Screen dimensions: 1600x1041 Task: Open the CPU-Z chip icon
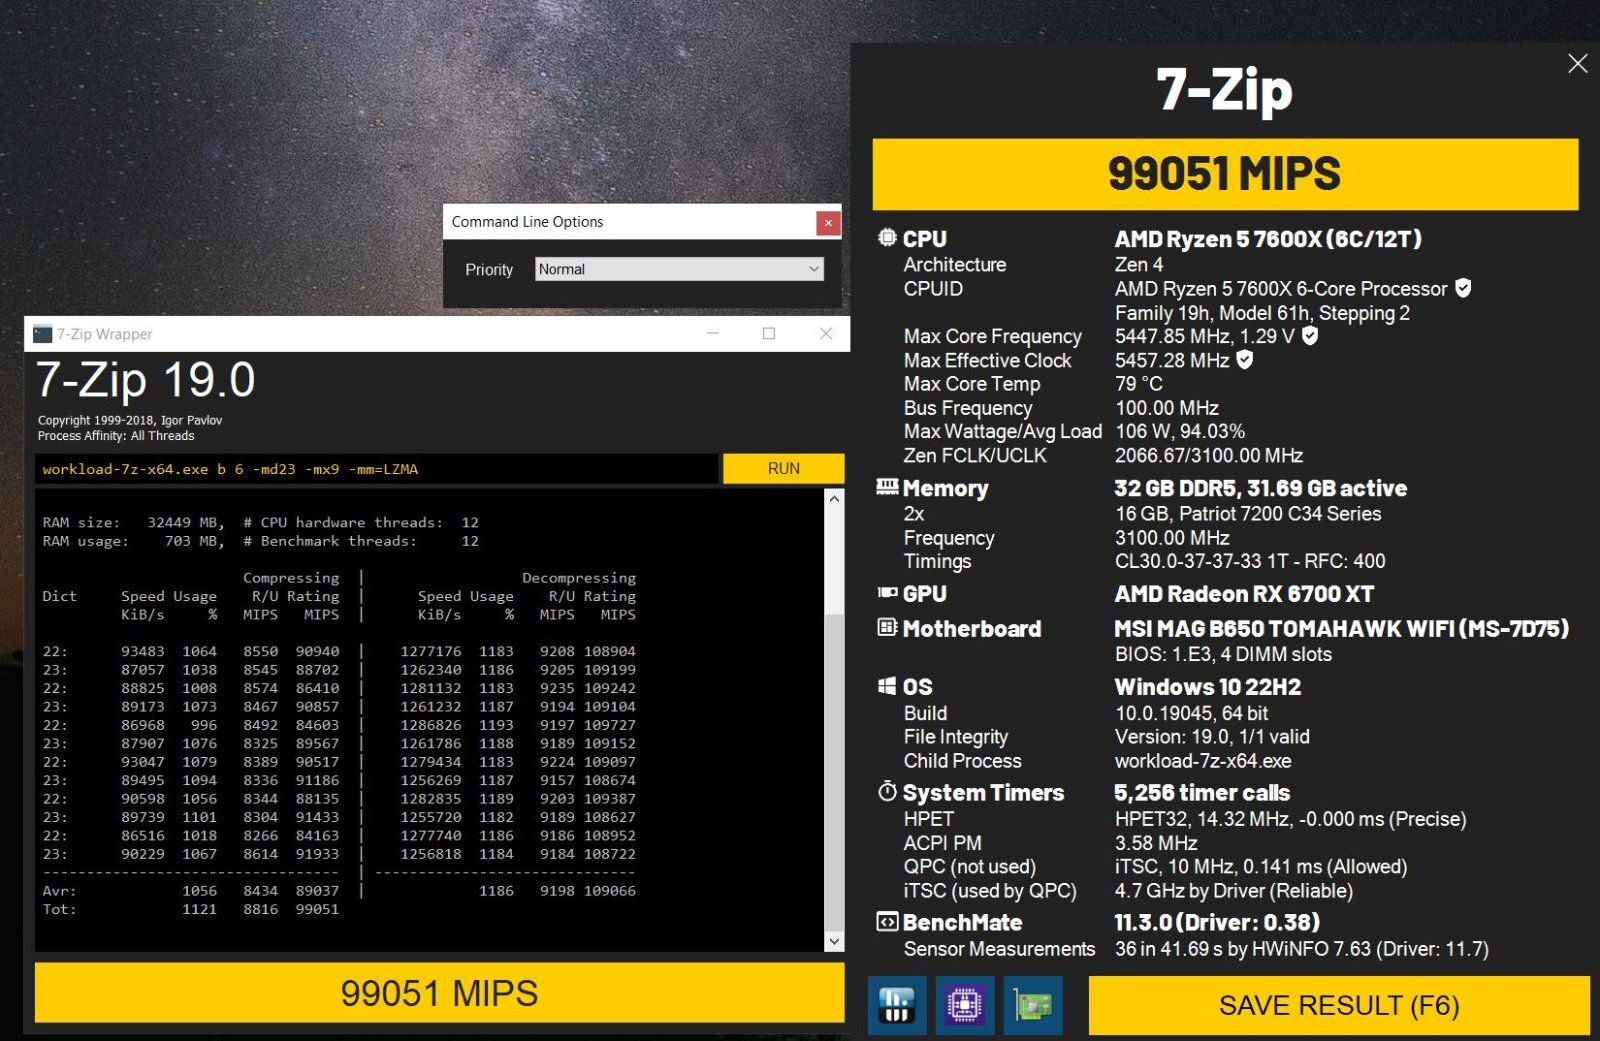click(x=964, y=1005)
